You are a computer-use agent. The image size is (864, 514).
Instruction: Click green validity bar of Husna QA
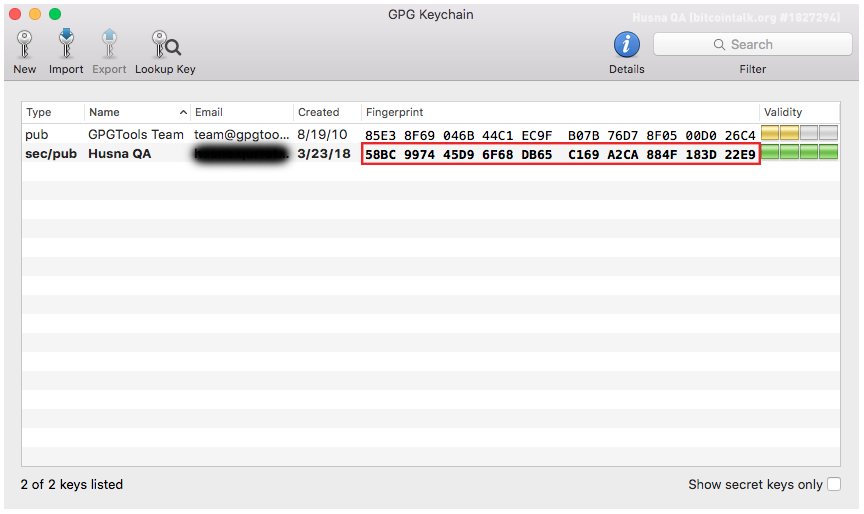point(800,152)
